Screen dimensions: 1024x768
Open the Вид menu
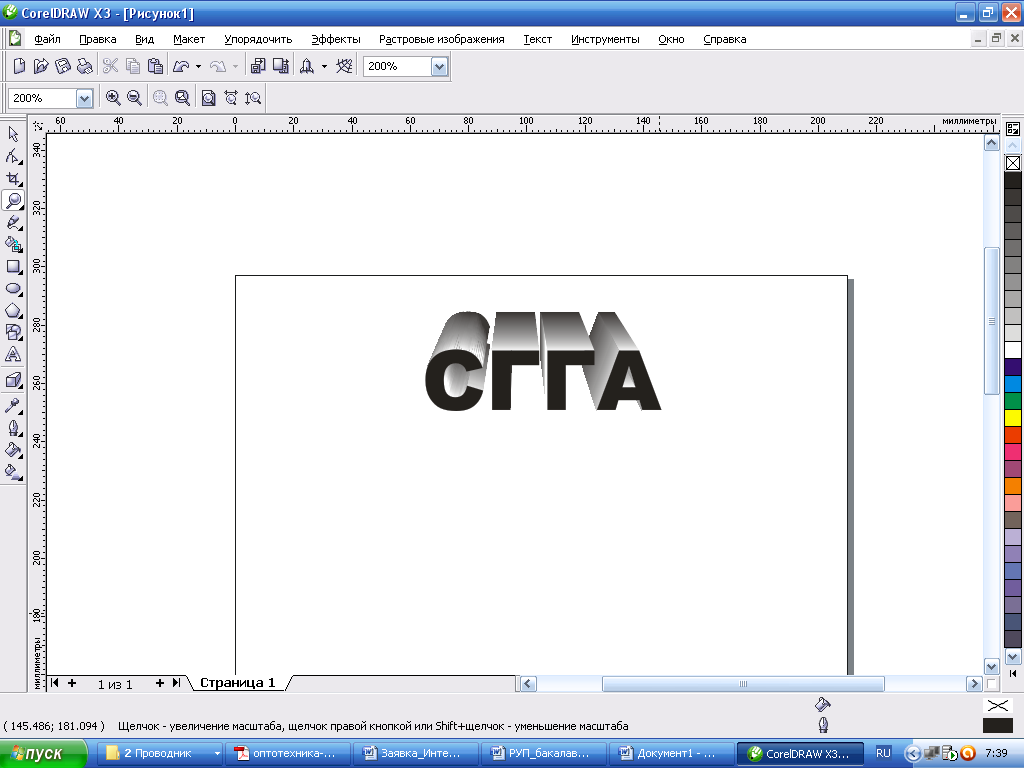144,39
